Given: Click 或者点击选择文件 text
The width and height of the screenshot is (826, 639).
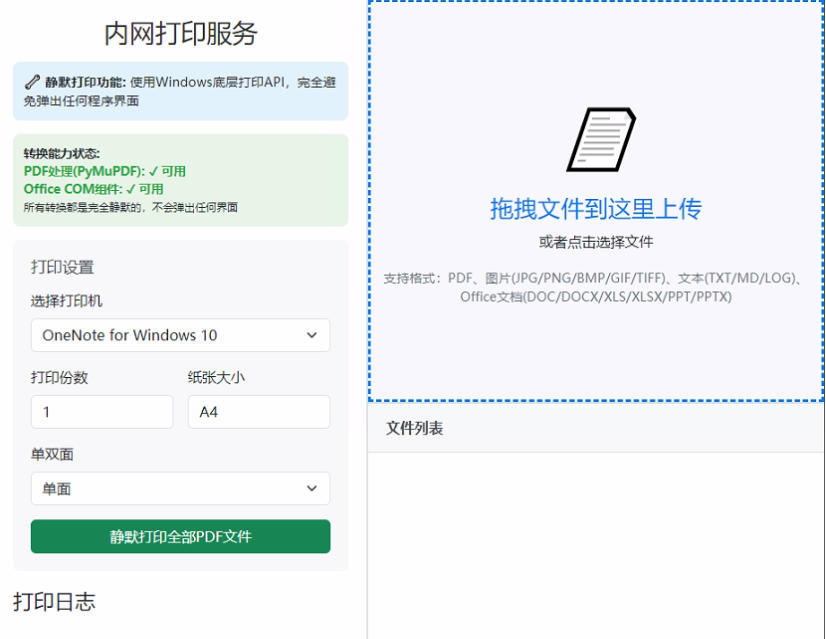Looking at the screenshot, I should [596, 242].
